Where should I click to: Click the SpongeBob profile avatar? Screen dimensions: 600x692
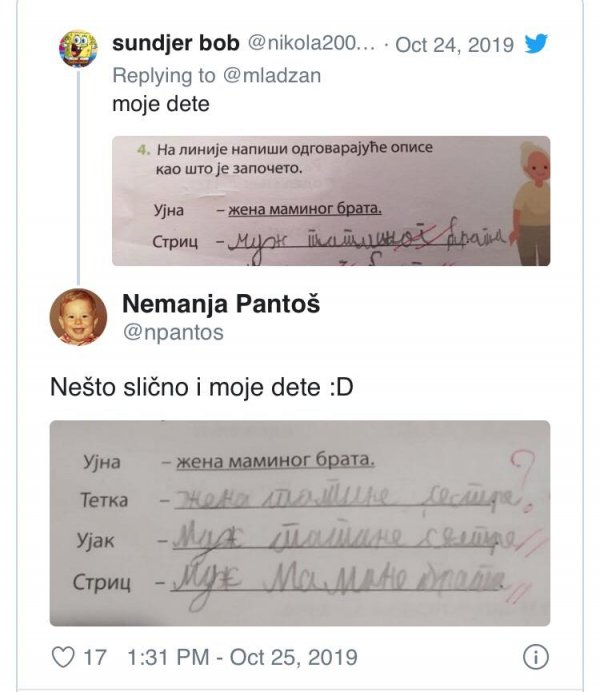click(80, 46)
